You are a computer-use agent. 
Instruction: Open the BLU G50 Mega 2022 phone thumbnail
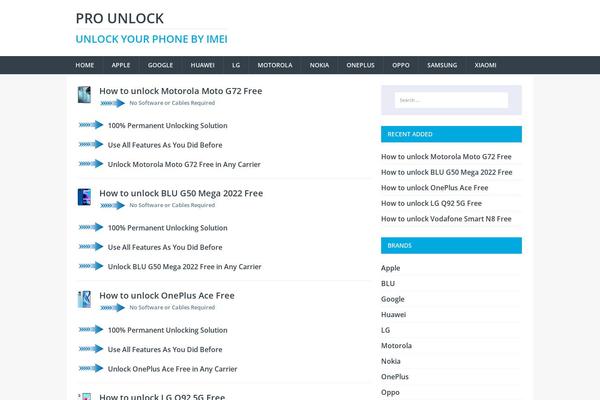[x=84, y=197]
